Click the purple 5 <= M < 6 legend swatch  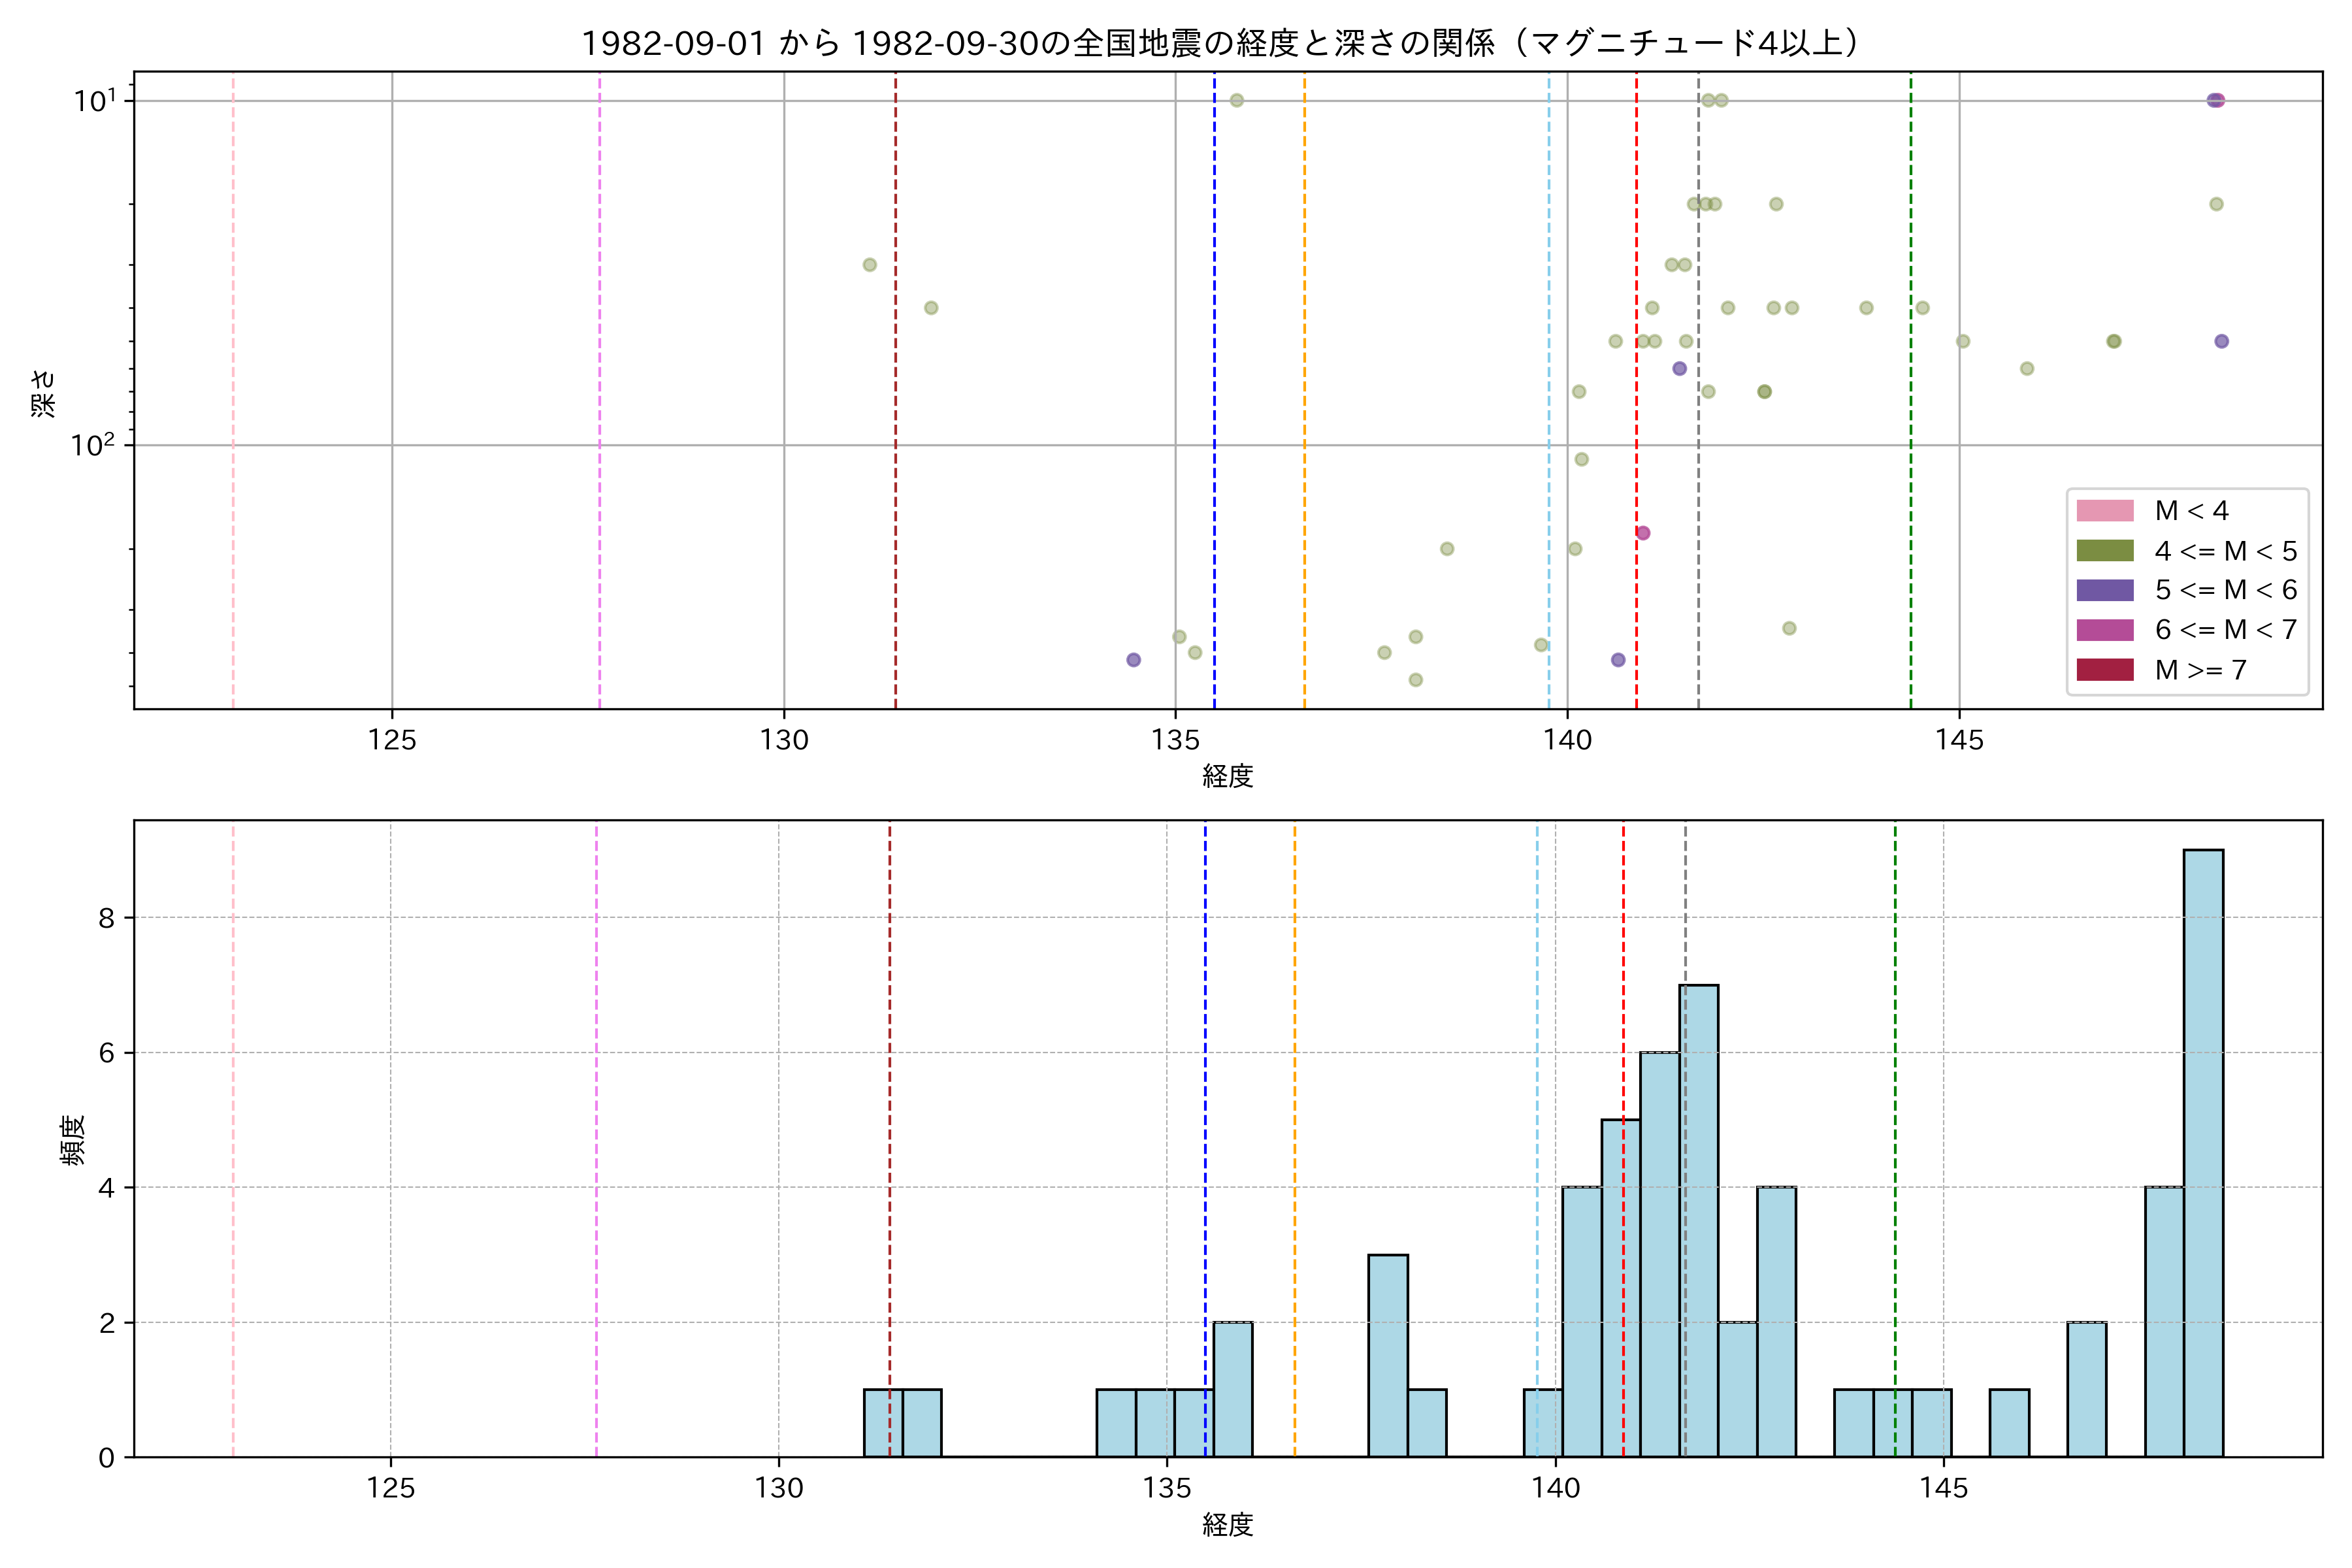coord(2104,590)
